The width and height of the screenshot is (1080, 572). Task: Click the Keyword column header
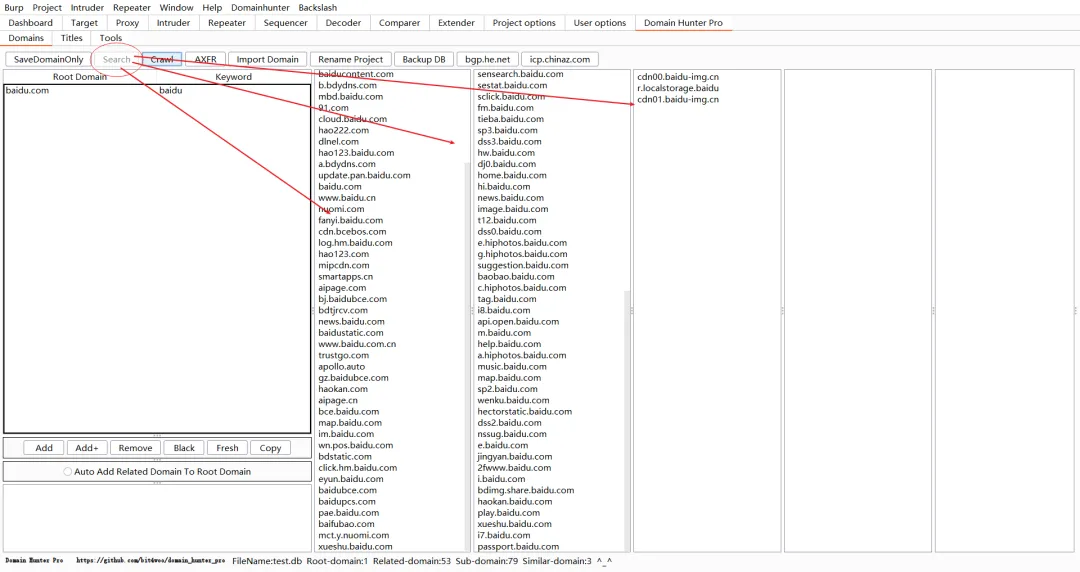click(233, 76)
